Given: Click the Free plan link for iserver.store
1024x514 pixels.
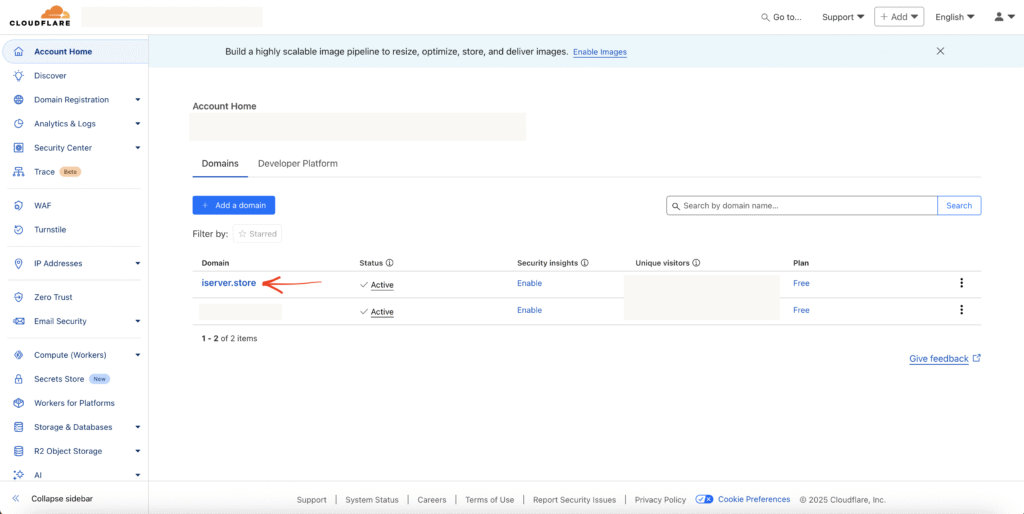Looking at the screenshot, I should click(801, 283).
